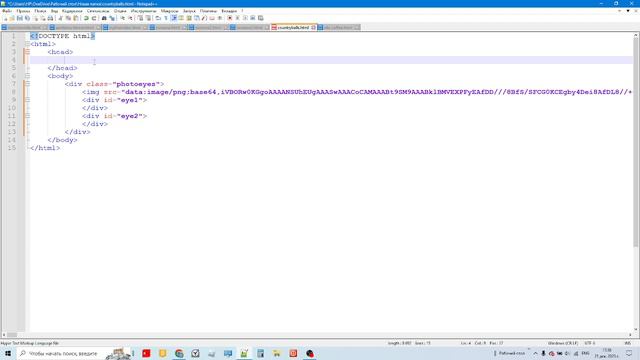Open the Файл menu
Screen dimensions: 640x360
pos(7,11)
